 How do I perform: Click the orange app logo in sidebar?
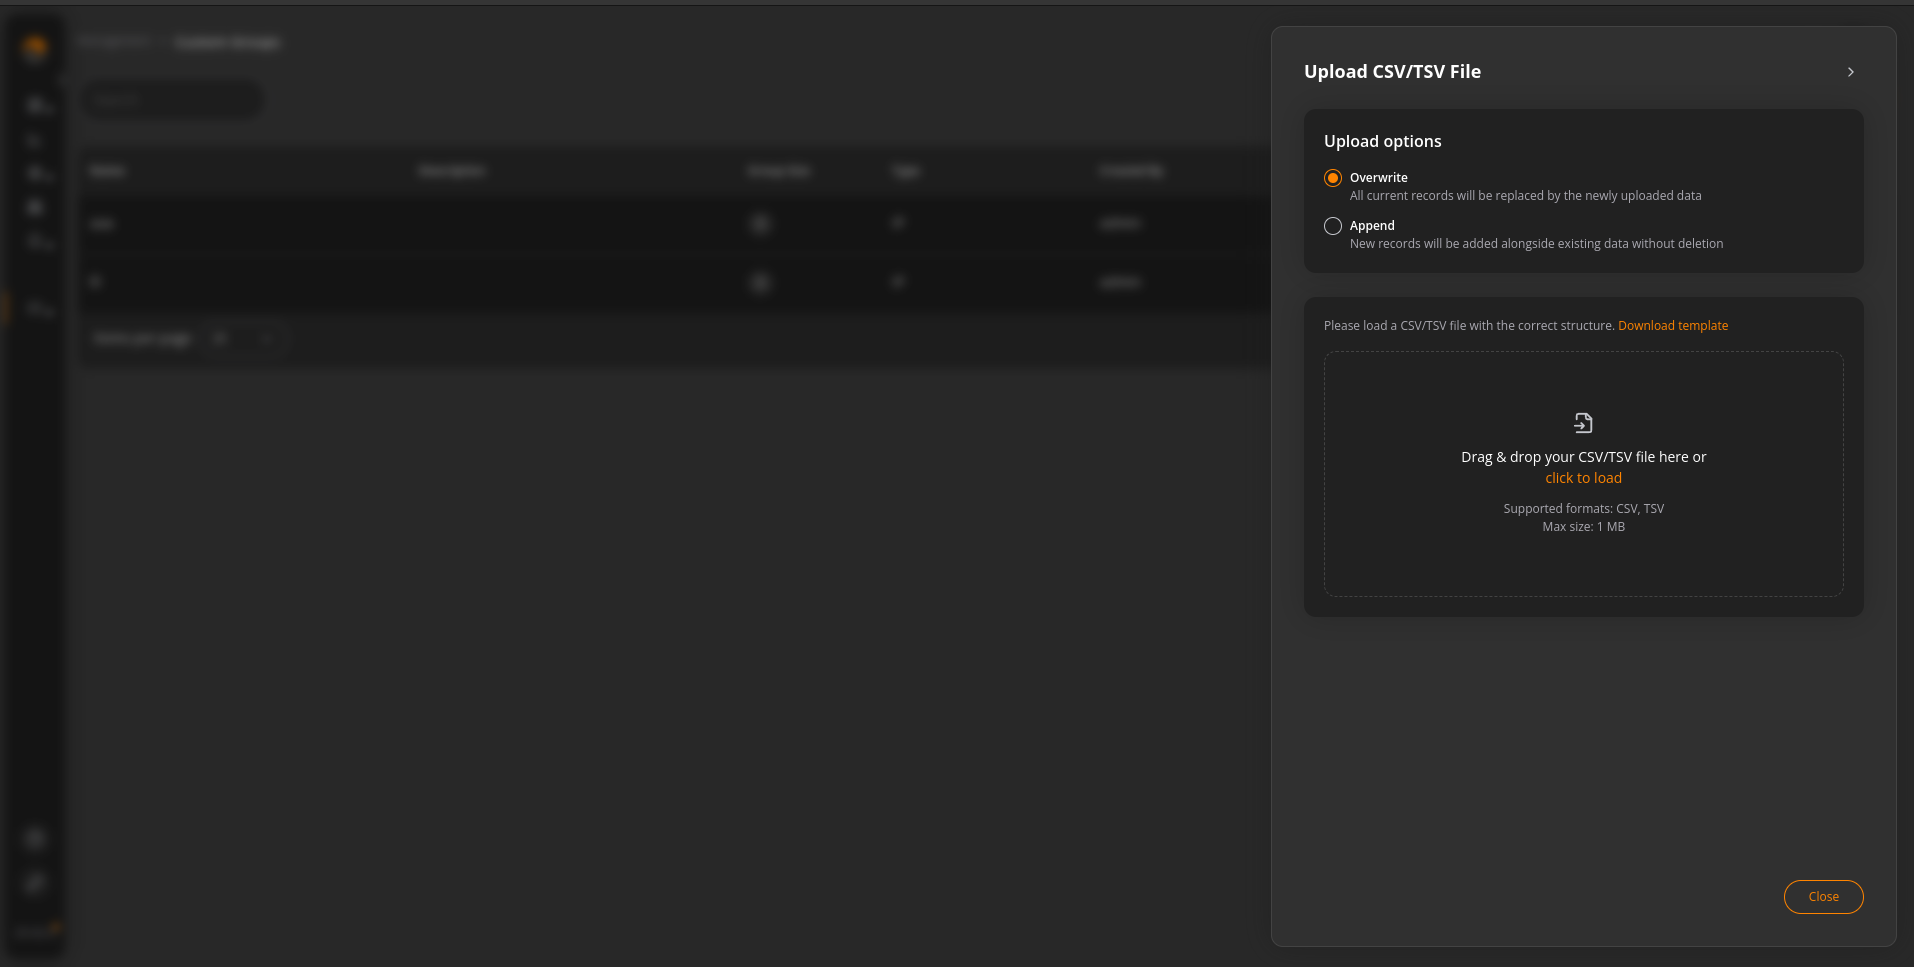pos(35,47)
